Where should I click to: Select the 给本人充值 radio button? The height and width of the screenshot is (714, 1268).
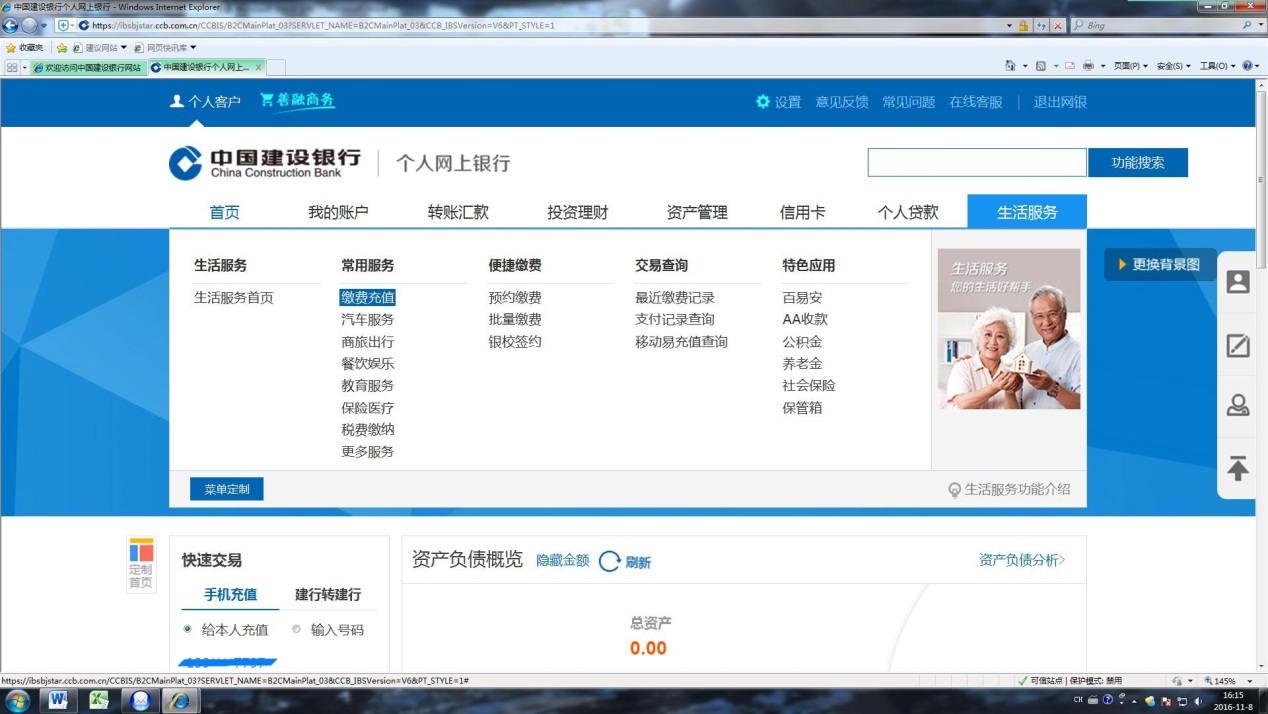tap(187, 629)
